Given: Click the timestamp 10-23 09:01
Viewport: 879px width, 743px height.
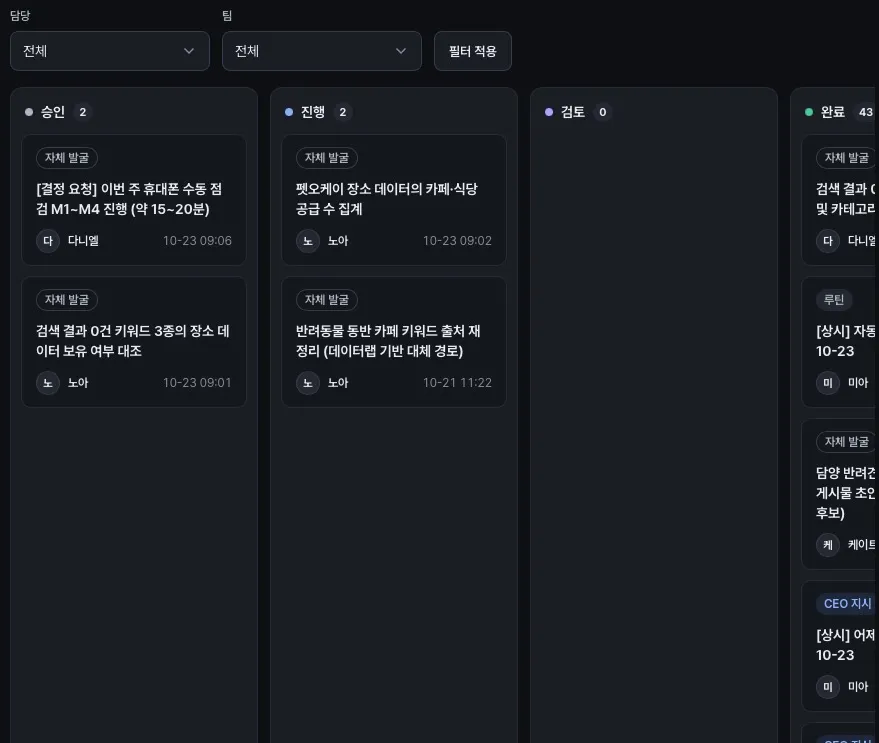Looking at the screenshot, I should pos(197,383).
